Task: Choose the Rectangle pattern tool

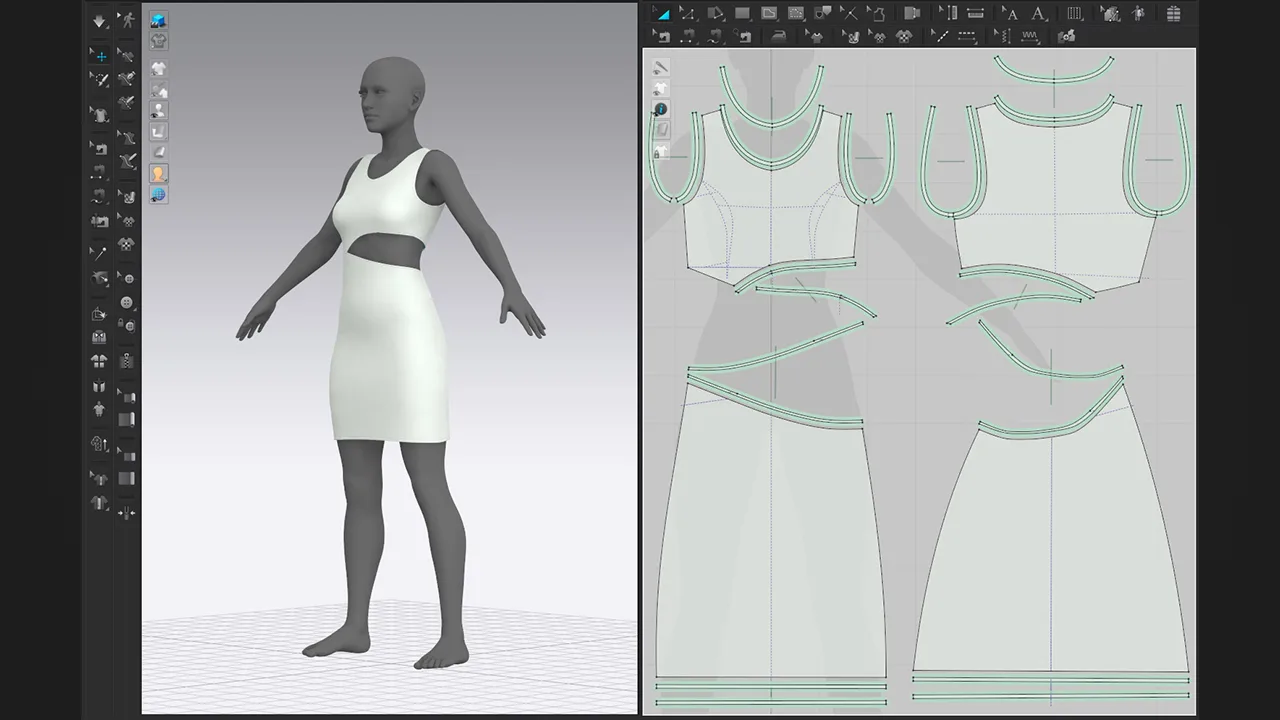Action: [x=742, y=14]
